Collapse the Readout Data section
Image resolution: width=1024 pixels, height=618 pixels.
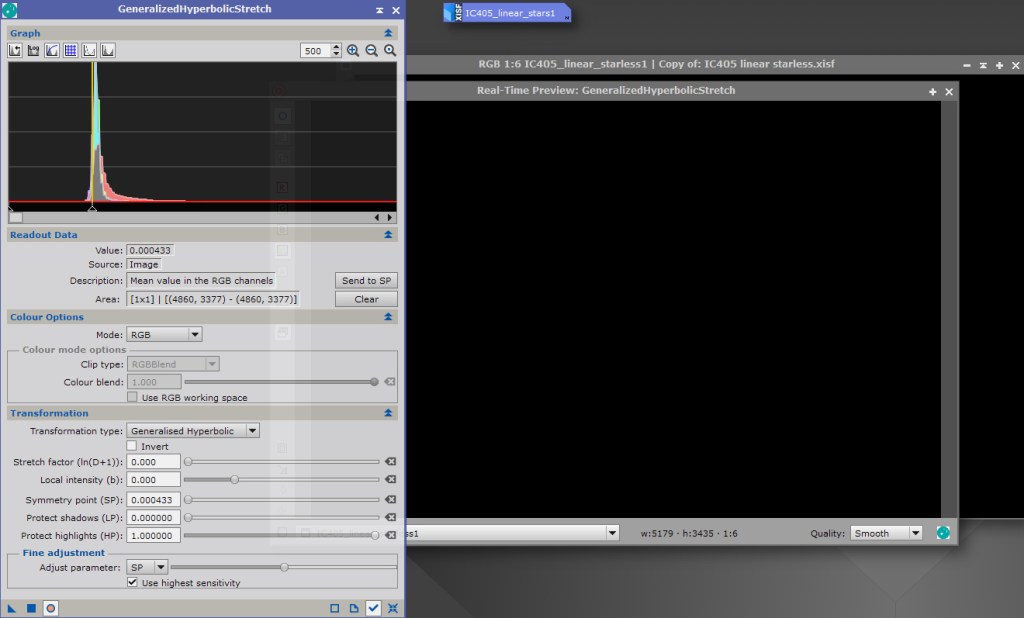tap(388, 235)
